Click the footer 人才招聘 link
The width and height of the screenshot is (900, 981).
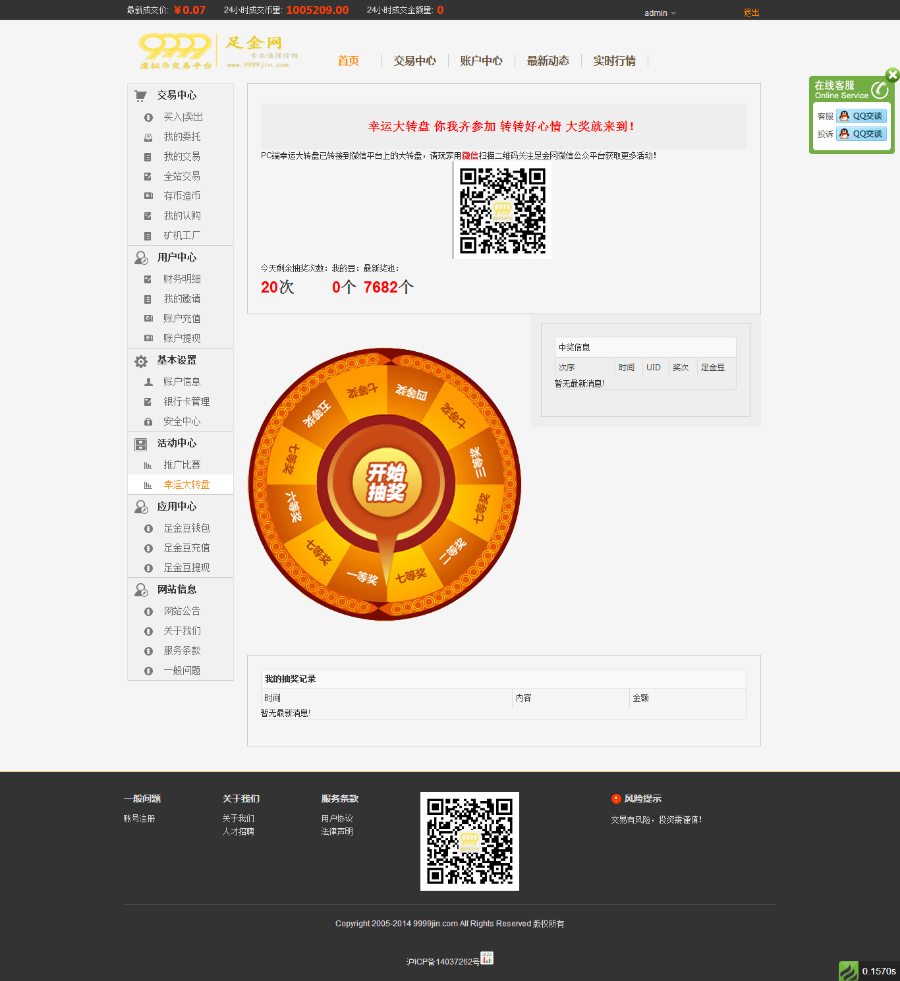[238, 831]
